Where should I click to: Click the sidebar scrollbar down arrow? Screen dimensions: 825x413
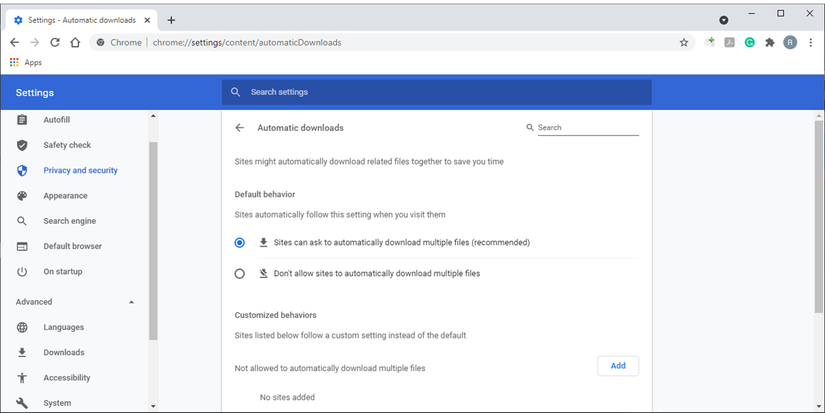(153, 406)
